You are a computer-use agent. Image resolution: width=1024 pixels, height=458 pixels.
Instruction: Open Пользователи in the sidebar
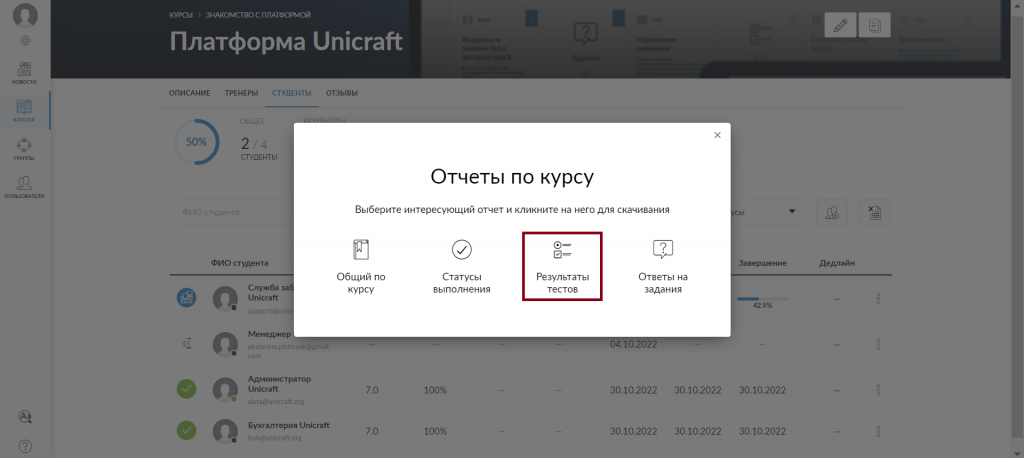pyautogui.click(x=24, y=186)
